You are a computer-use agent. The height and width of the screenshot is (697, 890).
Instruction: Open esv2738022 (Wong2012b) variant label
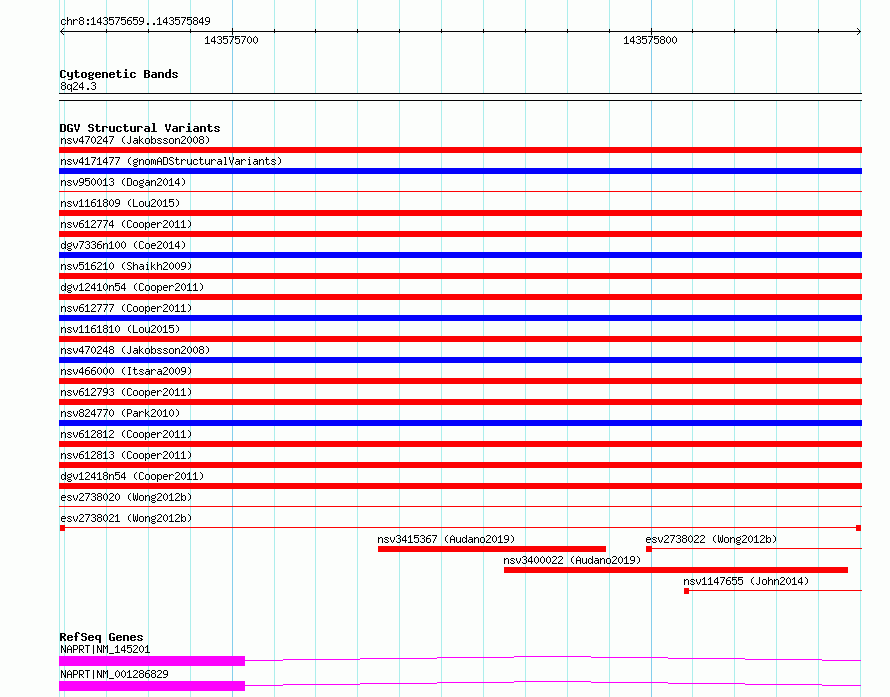[711, 539]
